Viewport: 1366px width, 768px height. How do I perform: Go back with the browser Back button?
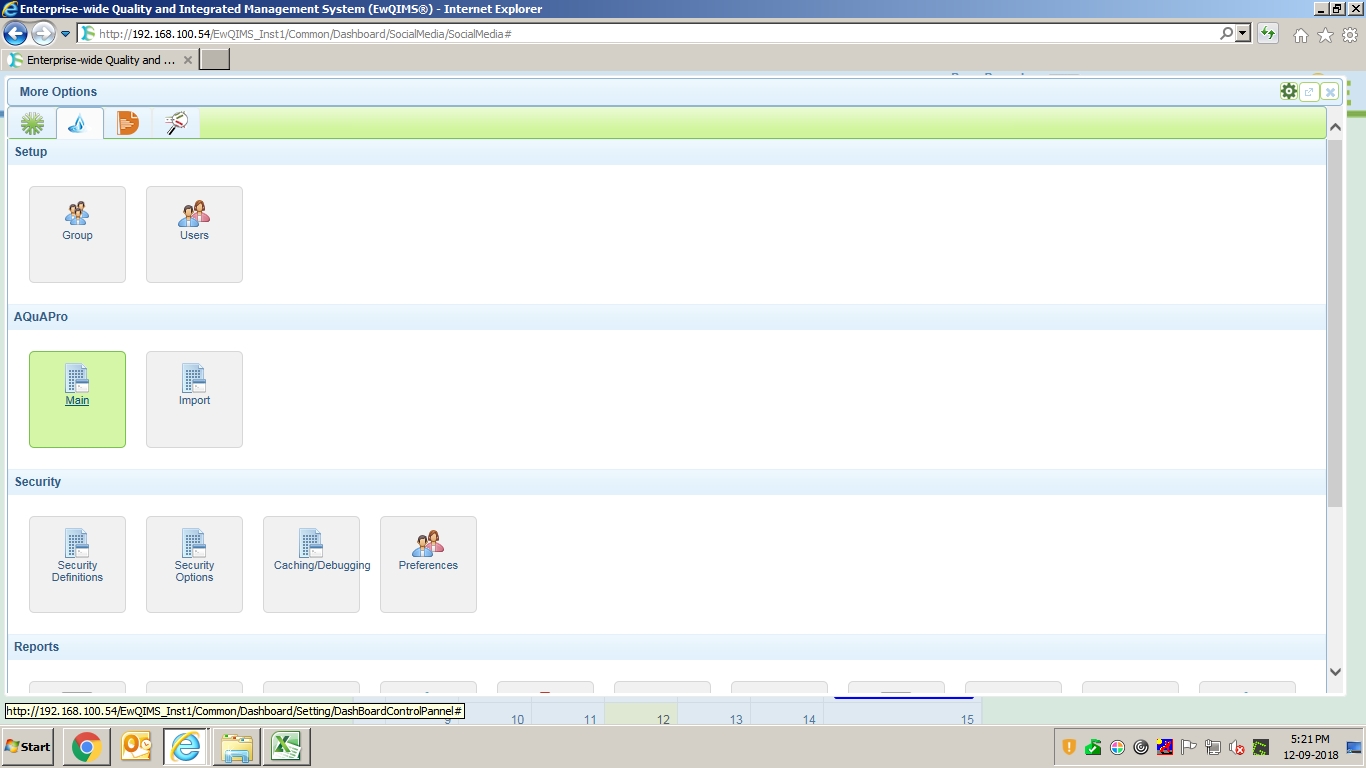pos(15,33)
